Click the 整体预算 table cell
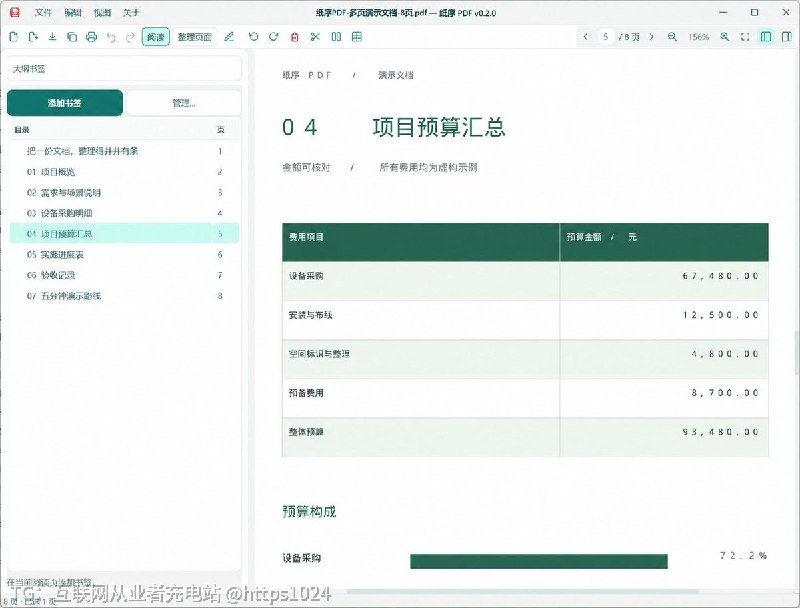800x608 pixels. point(420,437)
